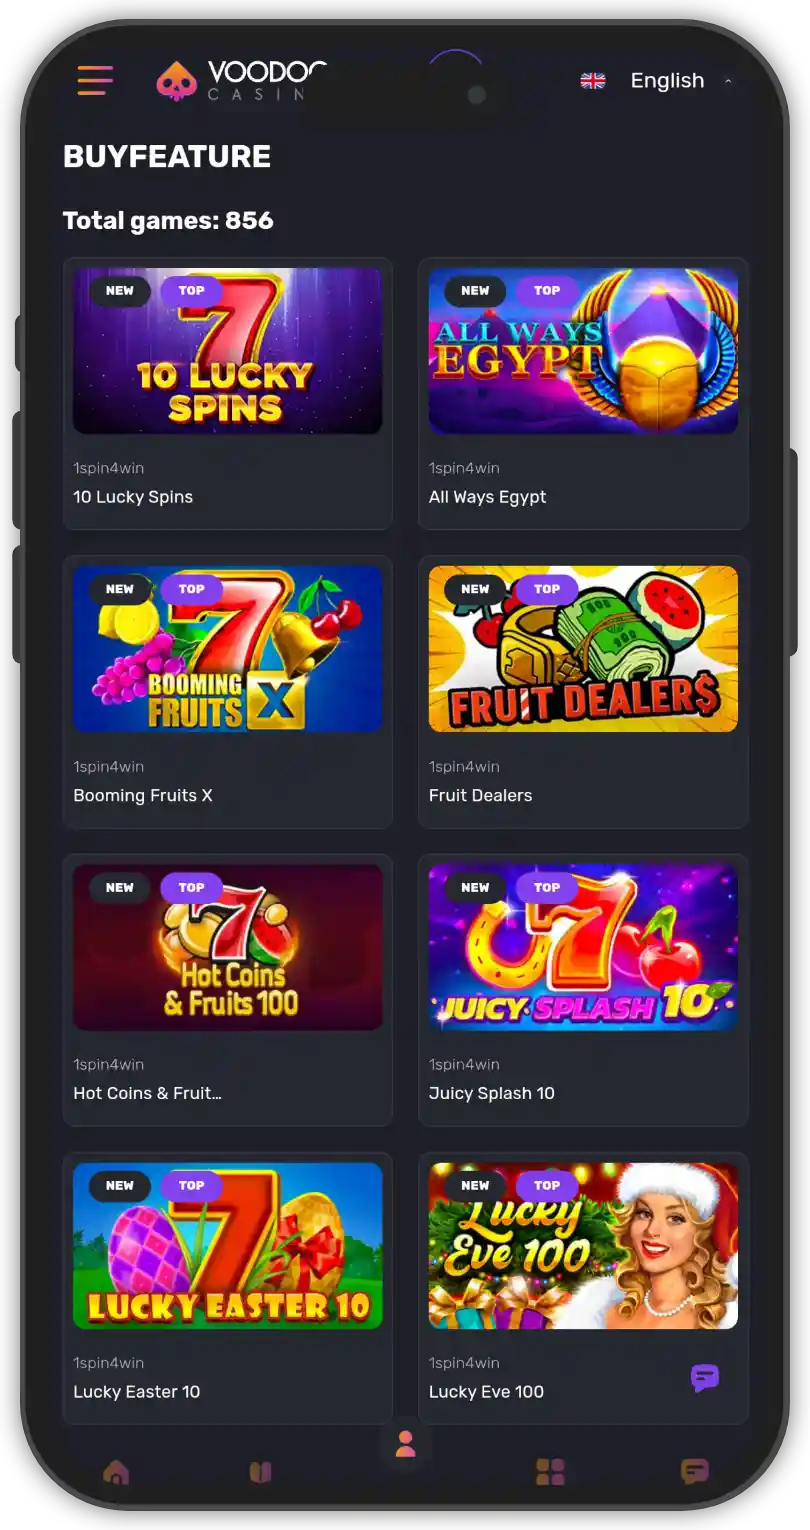This screenshot has width=810, height=1530.
Task: Open the hamburger menu icon
Action: (x=95, y=80)
